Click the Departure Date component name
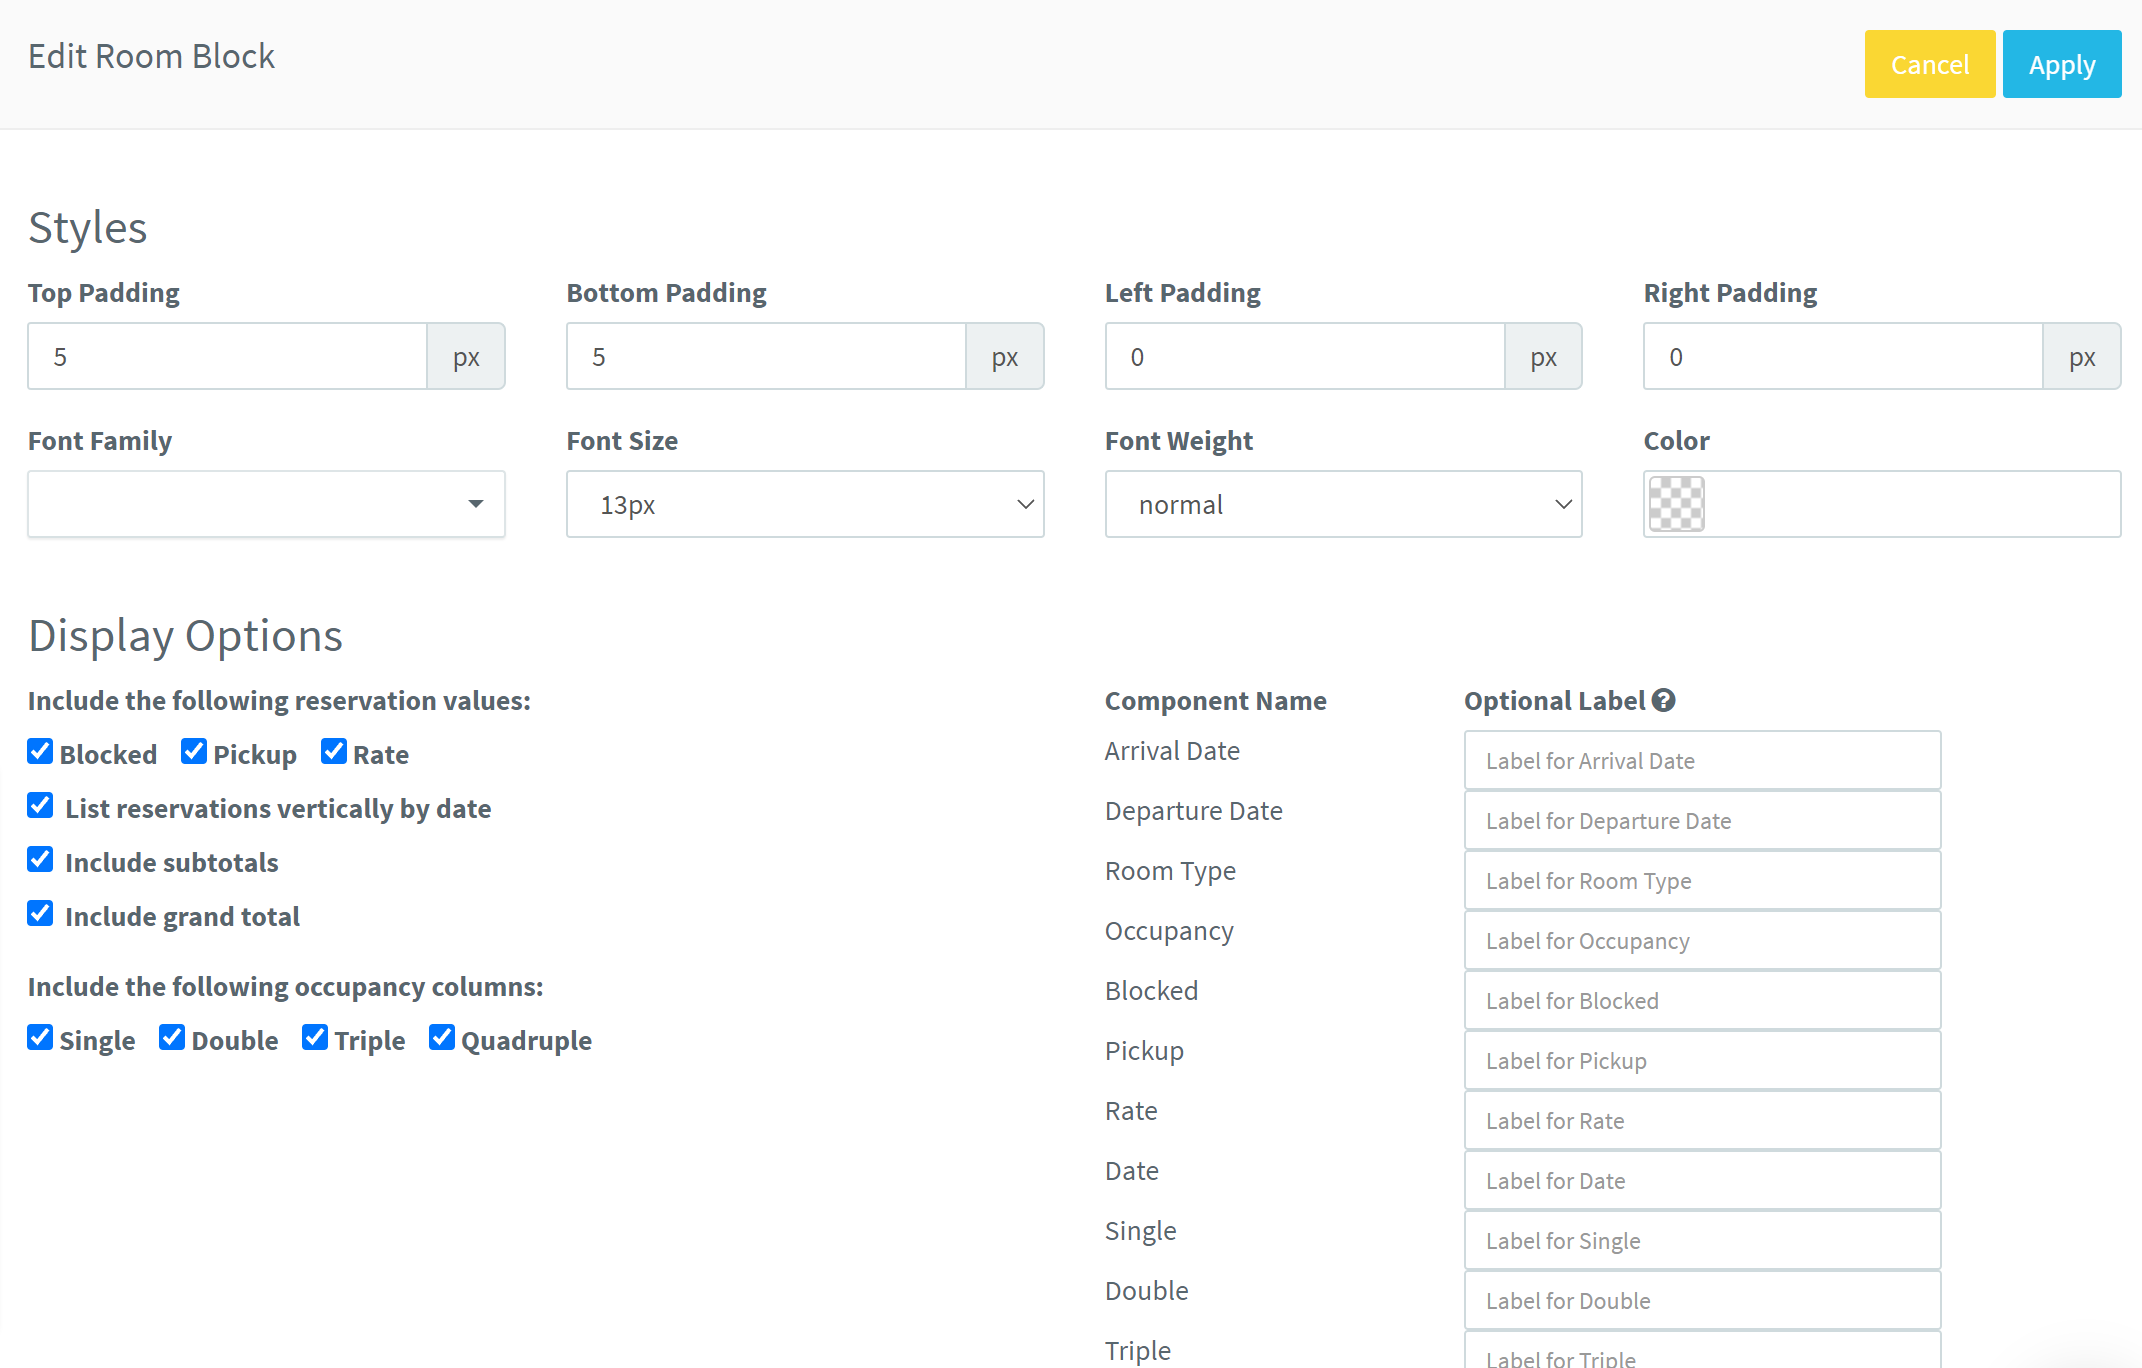This screenshot has height=1368, width=2142. [1193, 811]
